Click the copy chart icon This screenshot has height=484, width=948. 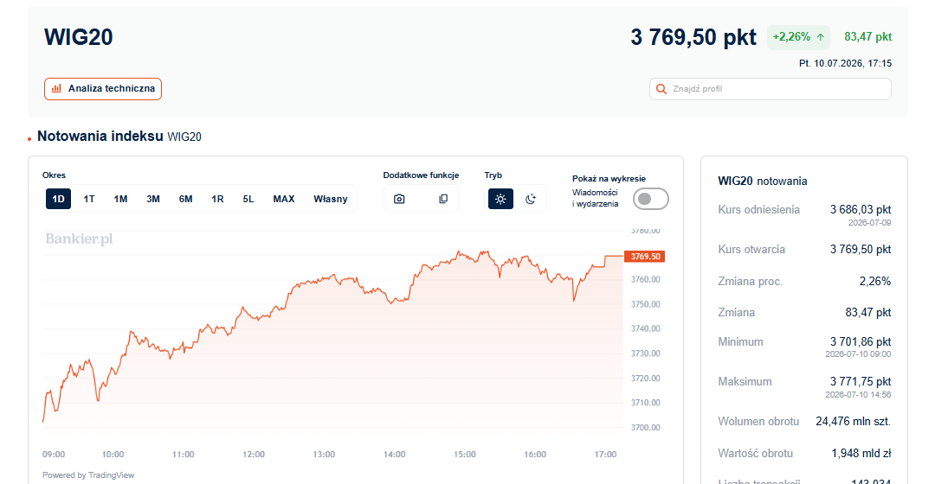pos(443,199)
